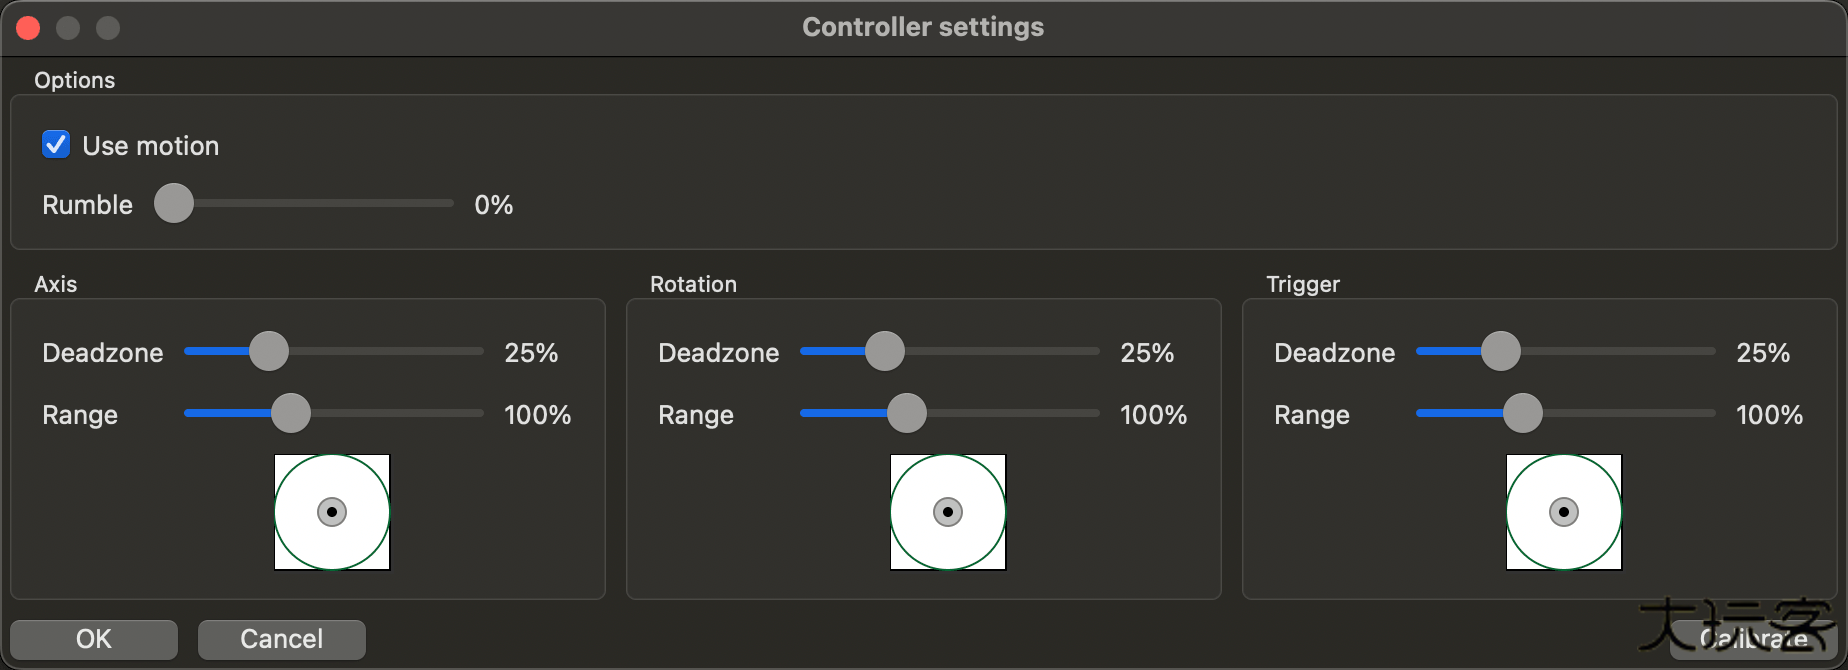Click the Trigger Range percentage value
This screenshot has height=670, width=1848.
tap(1768, 415)
